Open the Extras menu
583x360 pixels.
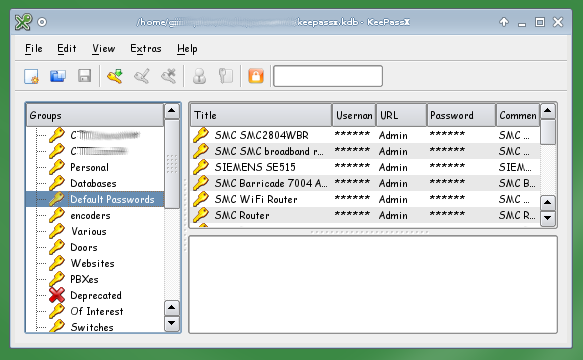point(145,49)
